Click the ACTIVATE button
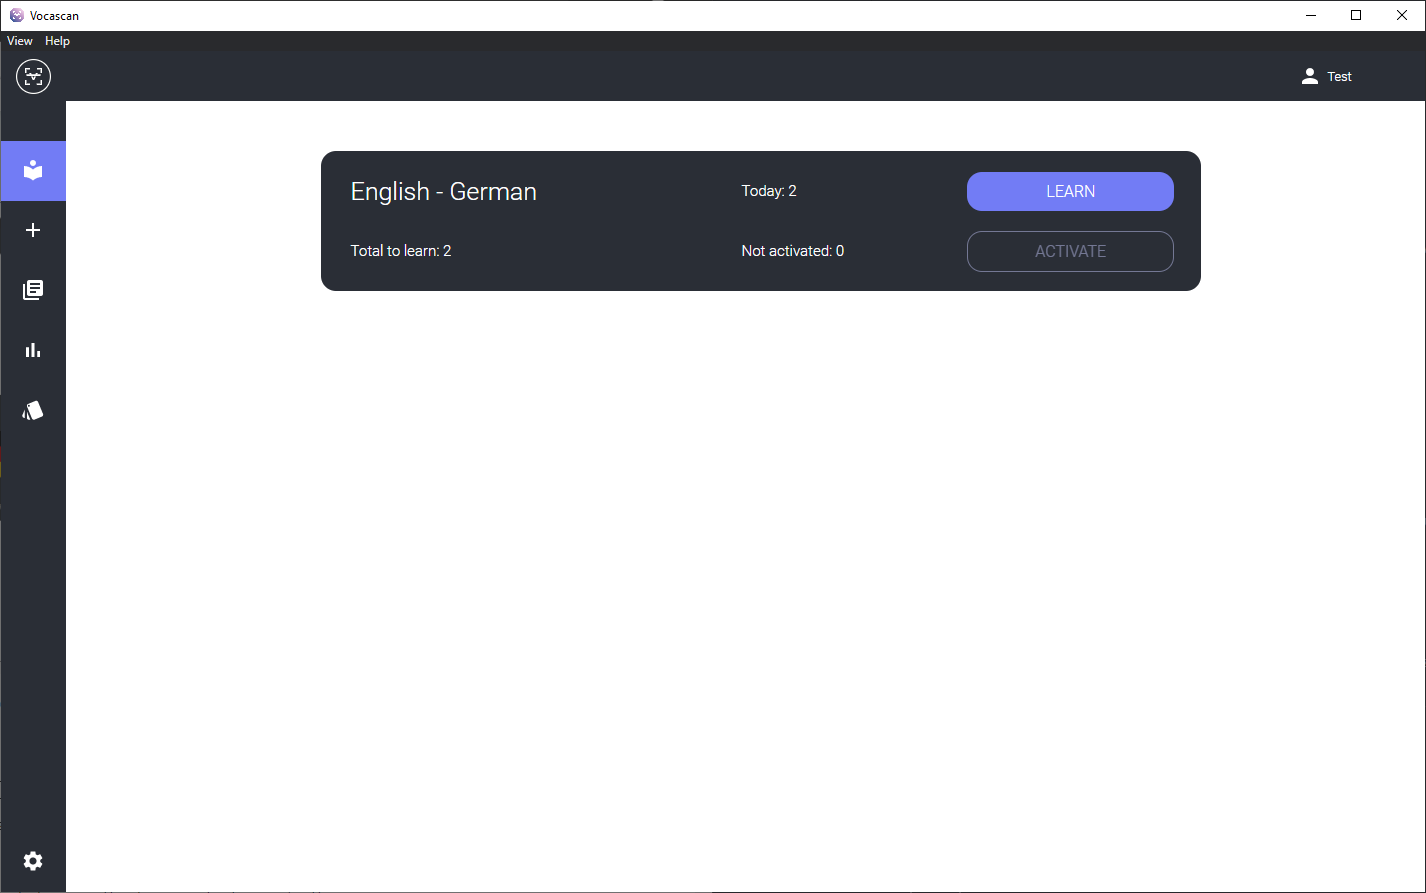The height and width of the screenshot is (893, 1426). pos(1070,251)
